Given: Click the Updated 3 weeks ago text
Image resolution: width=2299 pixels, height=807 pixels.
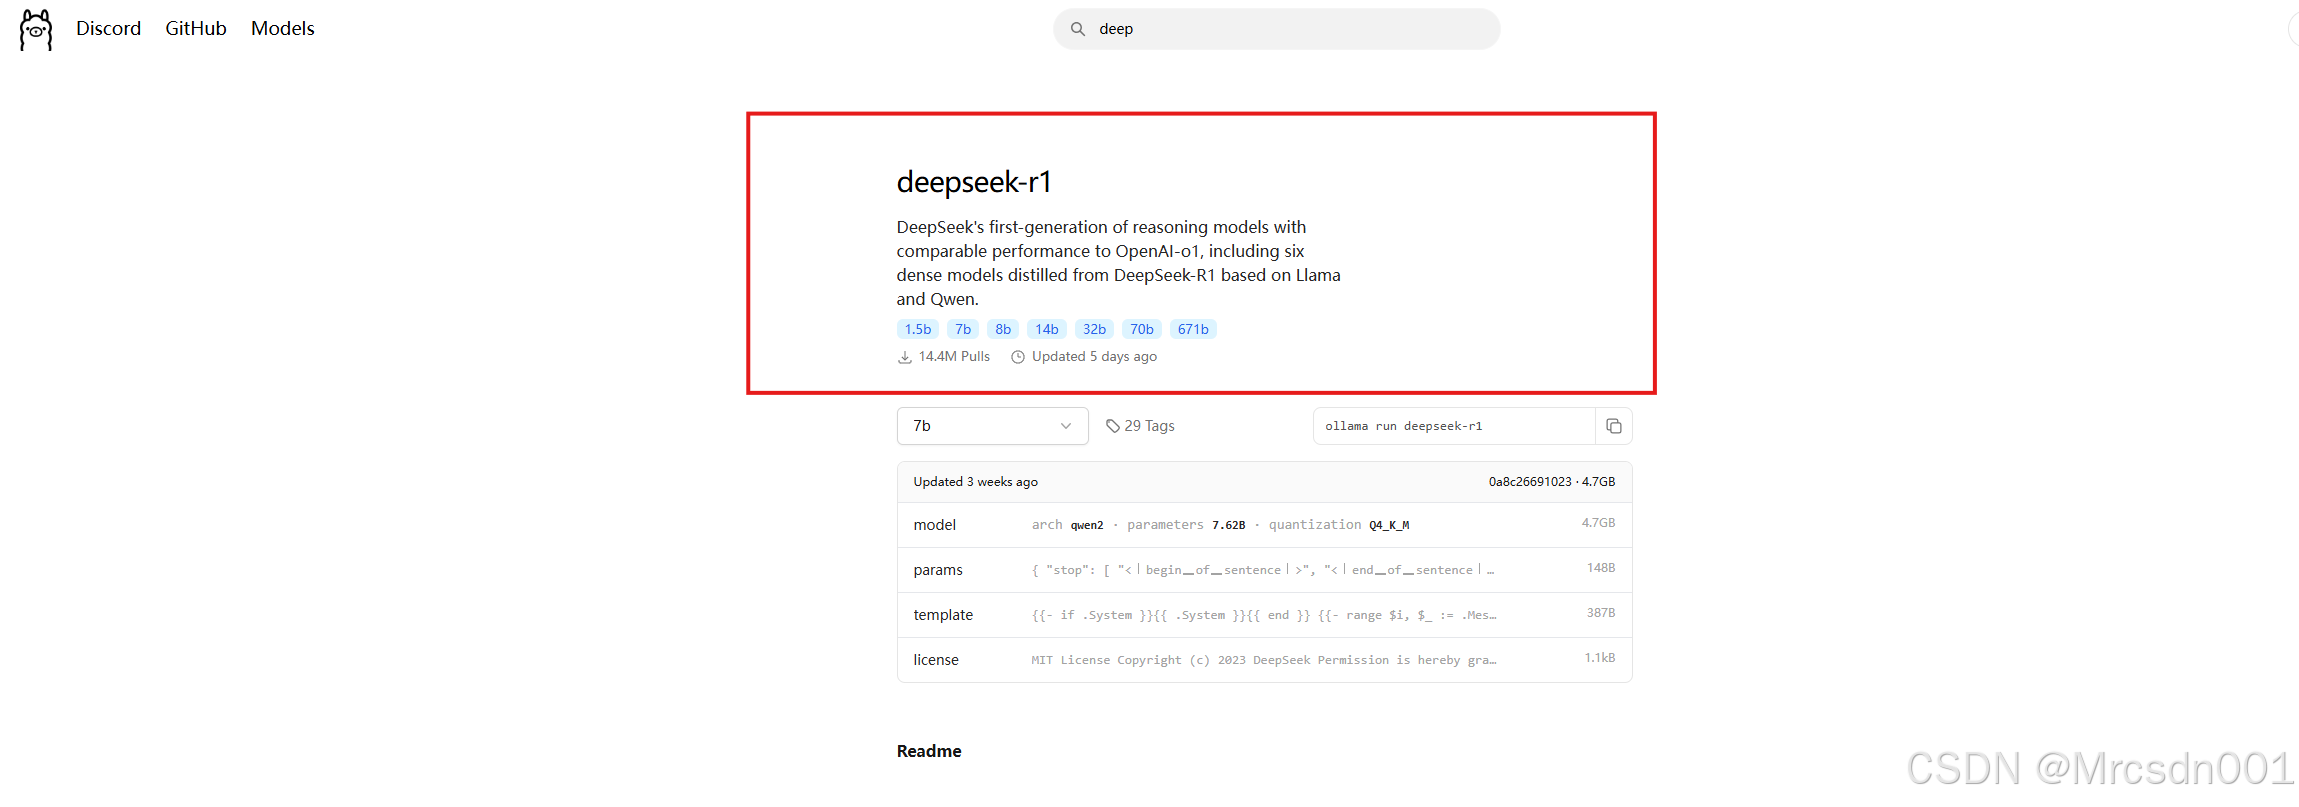Looking at the screenshot, I should click(x=975, y=482).
